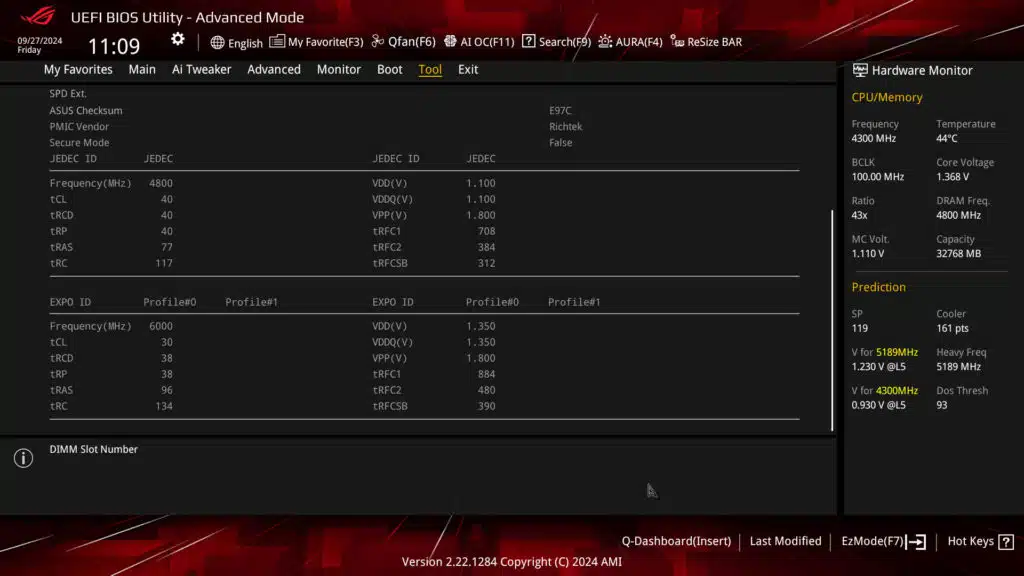This screenshot has height=576, width=1024.
Task: Switch to EzMode(F7)
Action: tap(884, 541)
